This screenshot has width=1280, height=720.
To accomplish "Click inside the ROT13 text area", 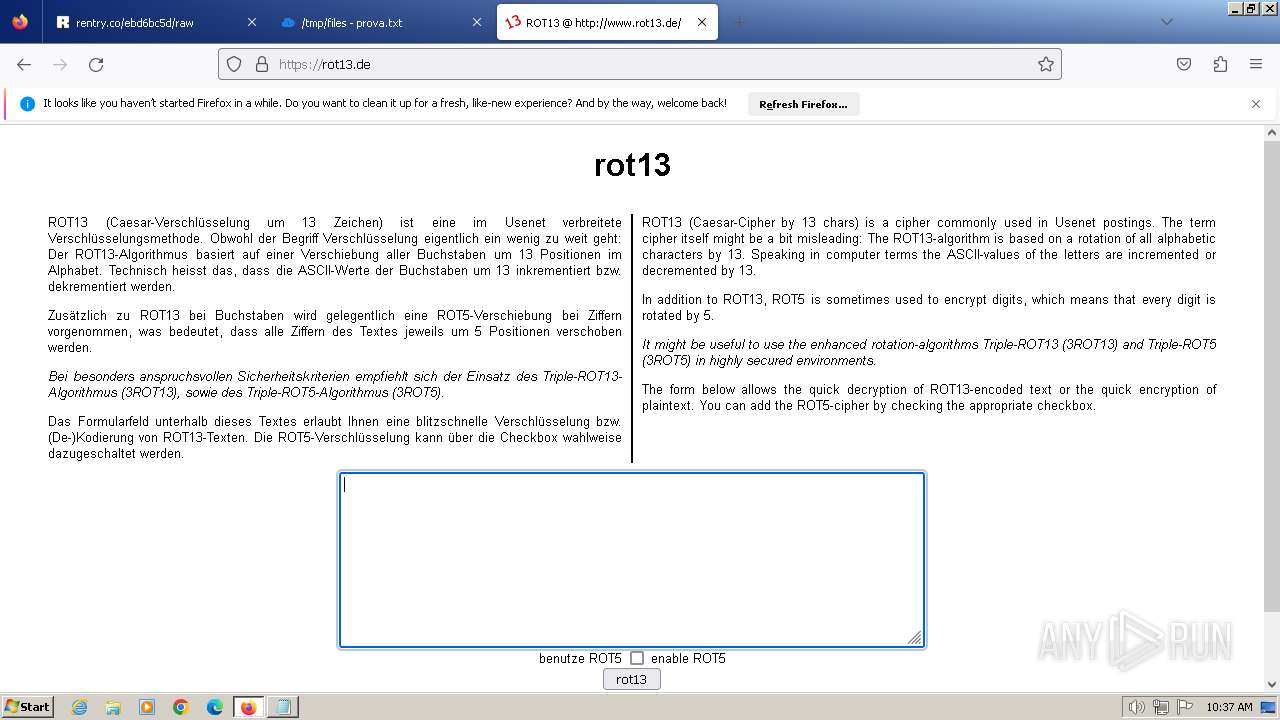I will [632, 560].
